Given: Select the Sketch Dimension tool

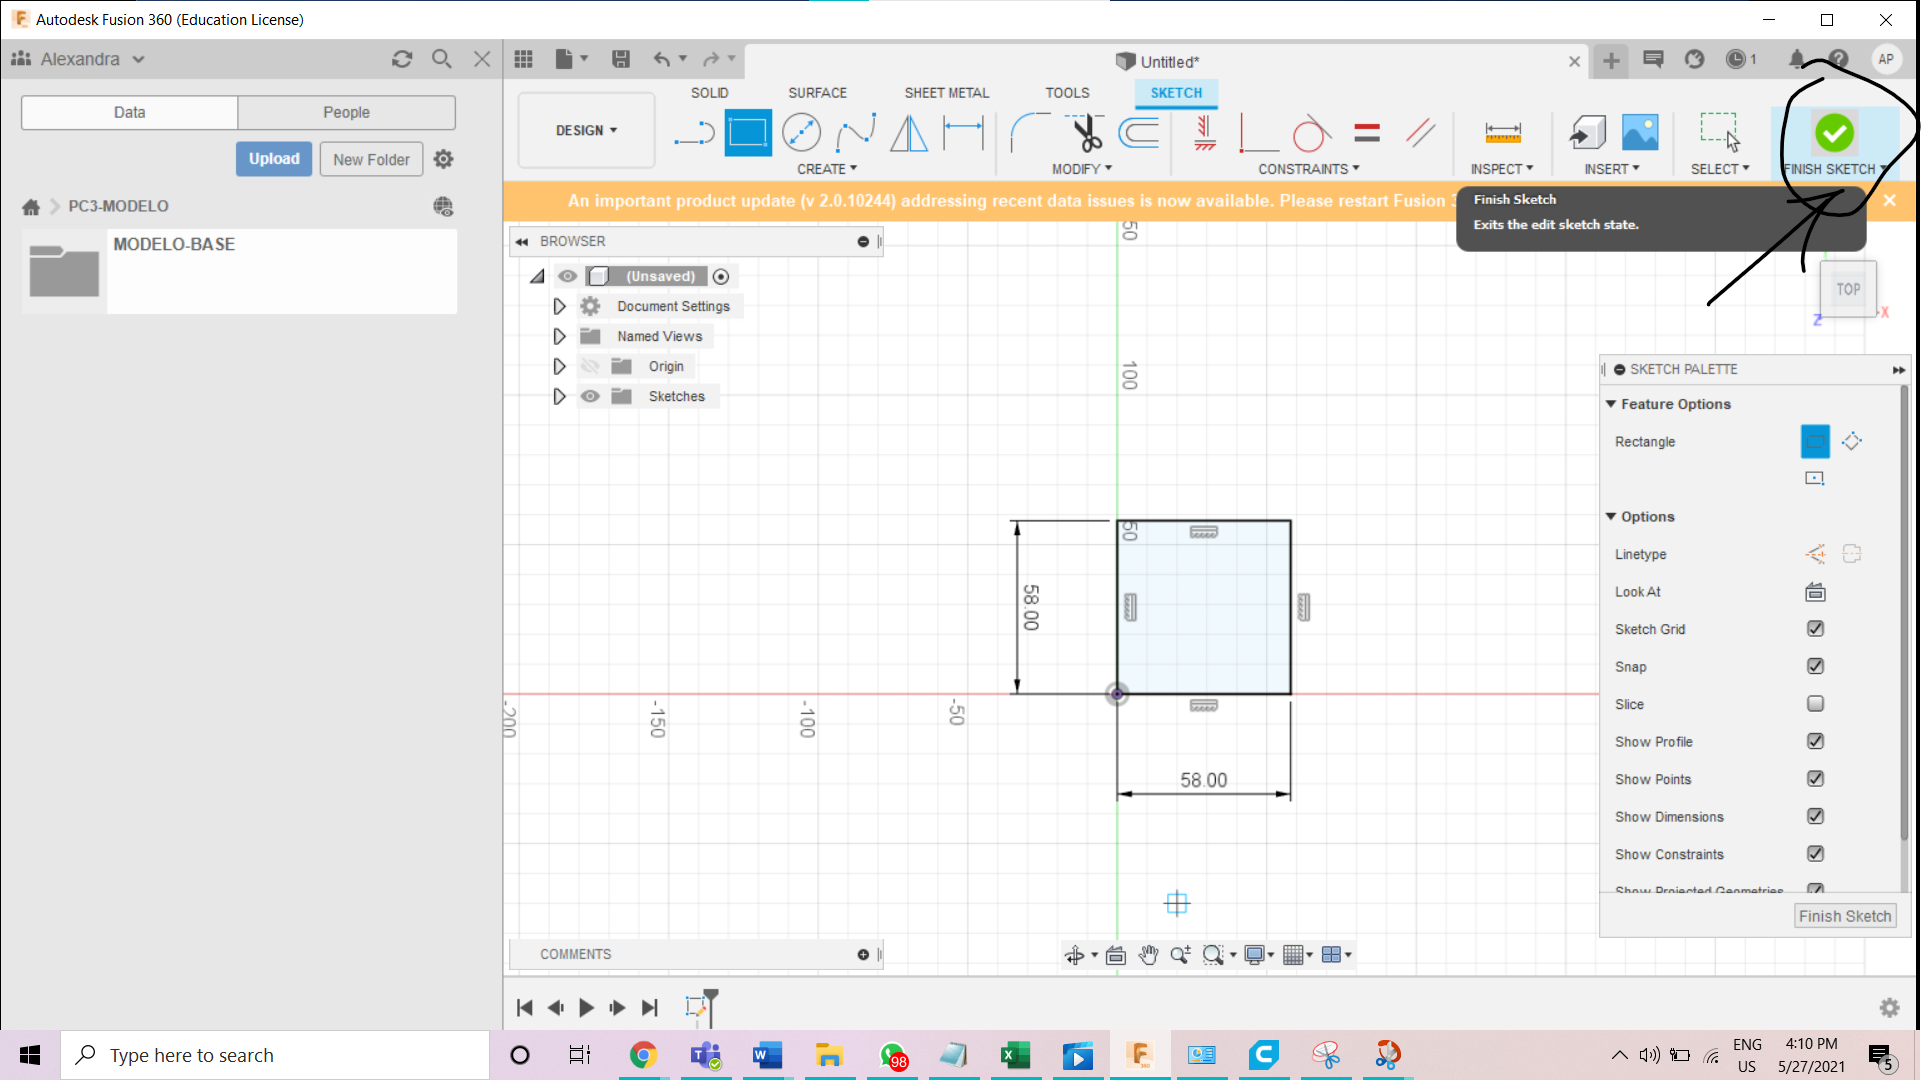Looking at the screenshot, I should coord(964,132).
